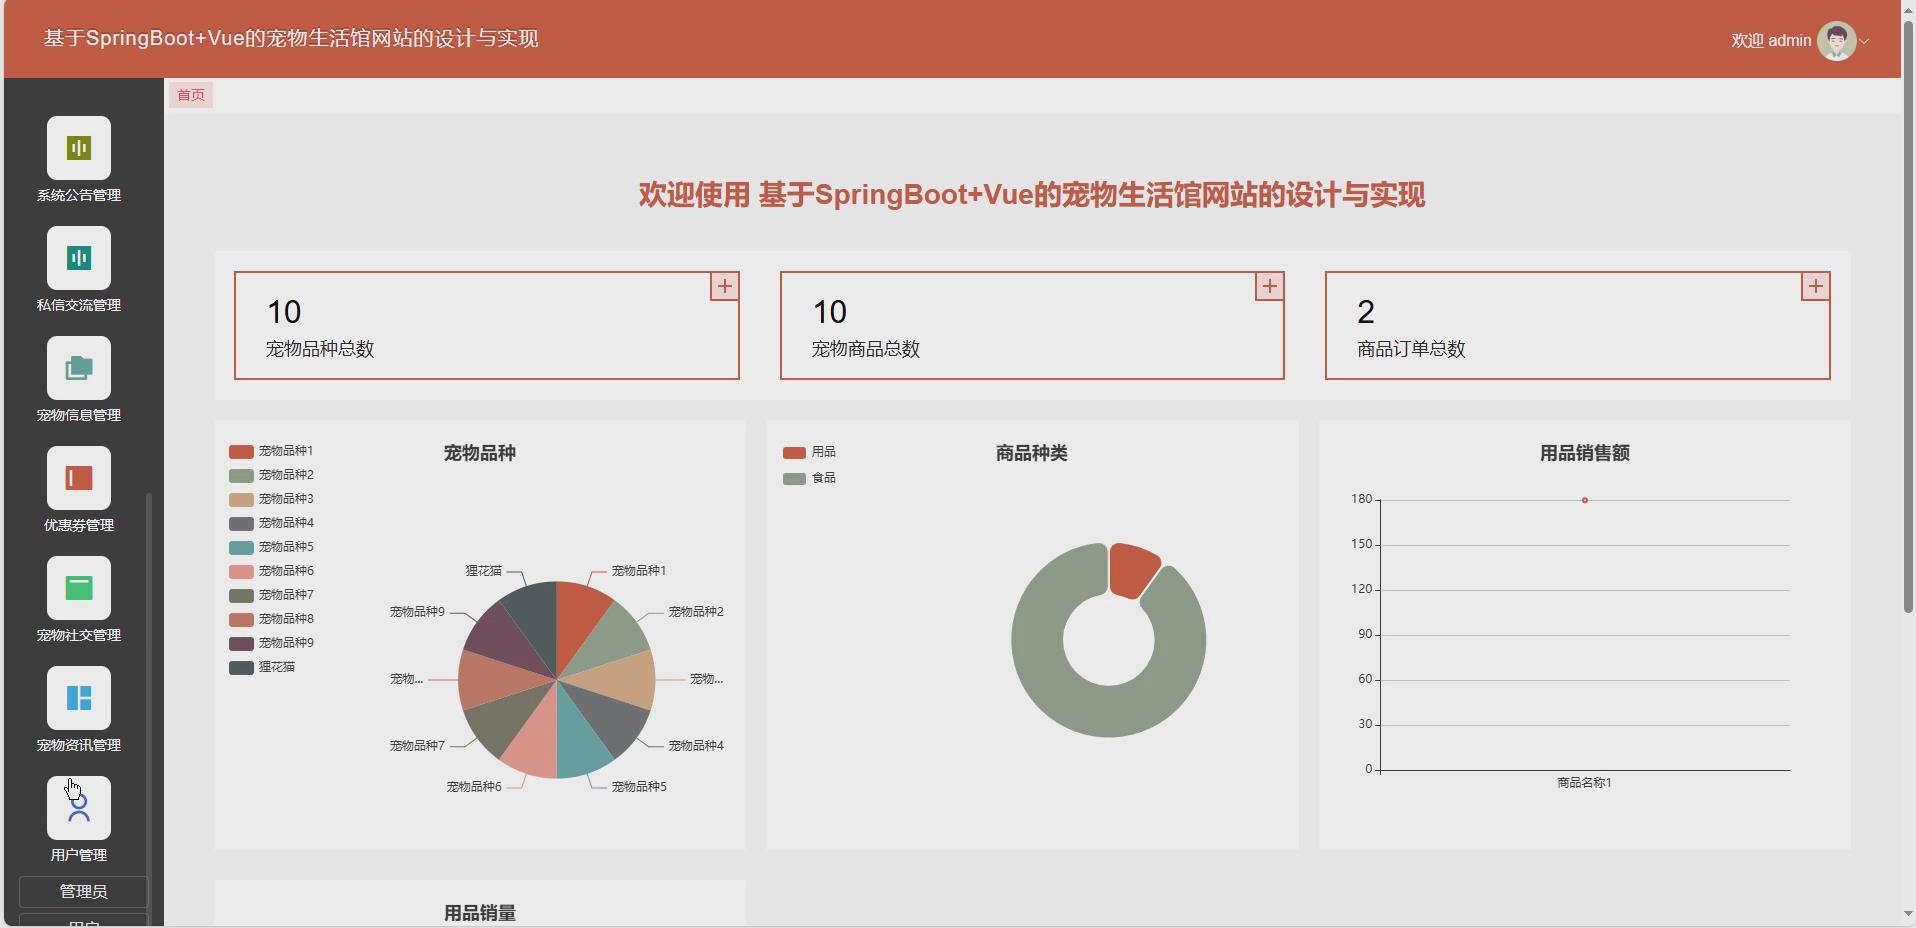Open the 宠物信息管理 sidebar icon

(x=79, y=368)
